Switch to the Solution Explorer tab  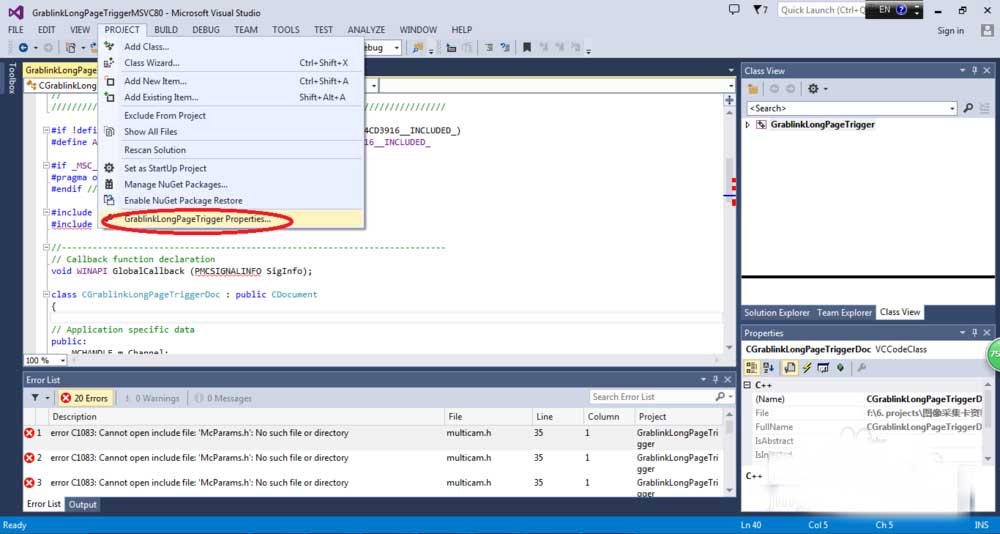[x=776, y=313]
